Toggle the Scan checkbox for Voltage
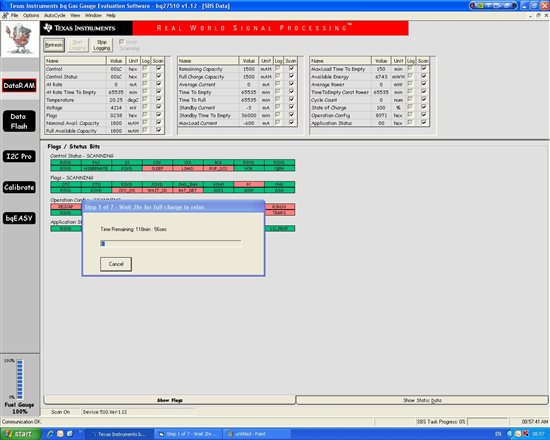The image size is (550, 440). click(159, 107)
